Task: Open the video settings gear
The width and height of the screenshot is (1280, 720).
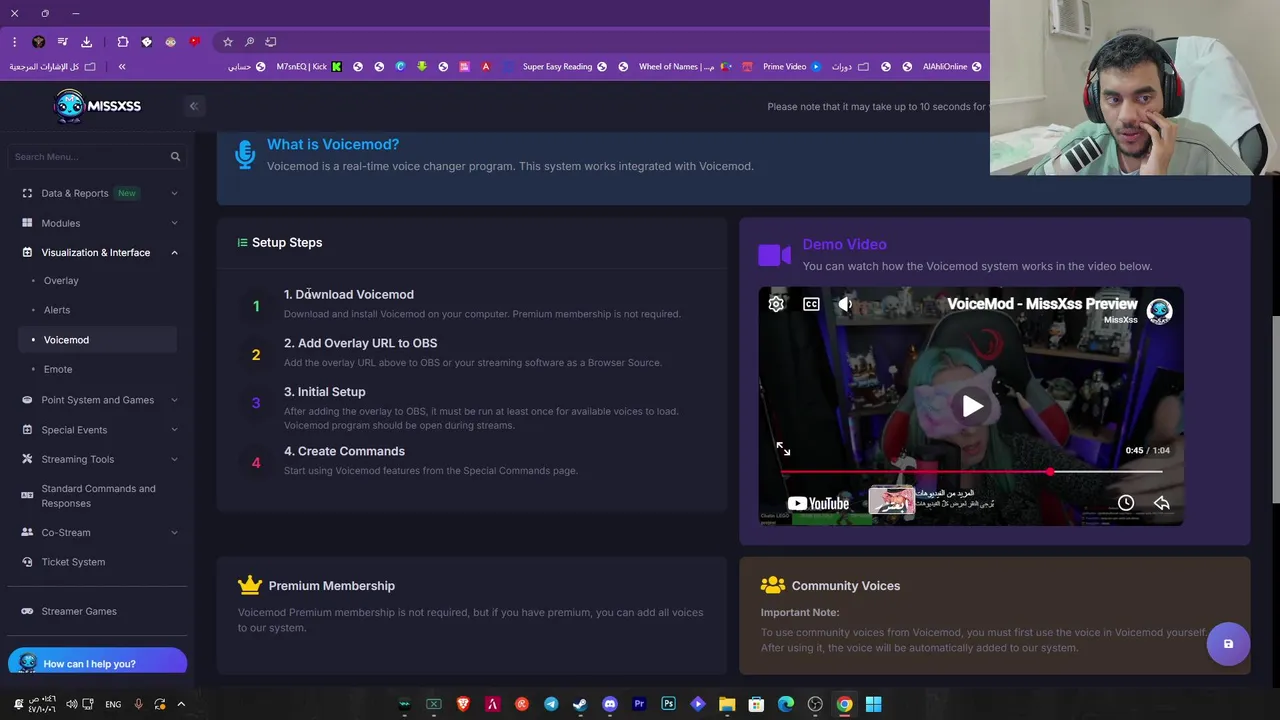Action: pyautogui.click(x=776, y=304)
